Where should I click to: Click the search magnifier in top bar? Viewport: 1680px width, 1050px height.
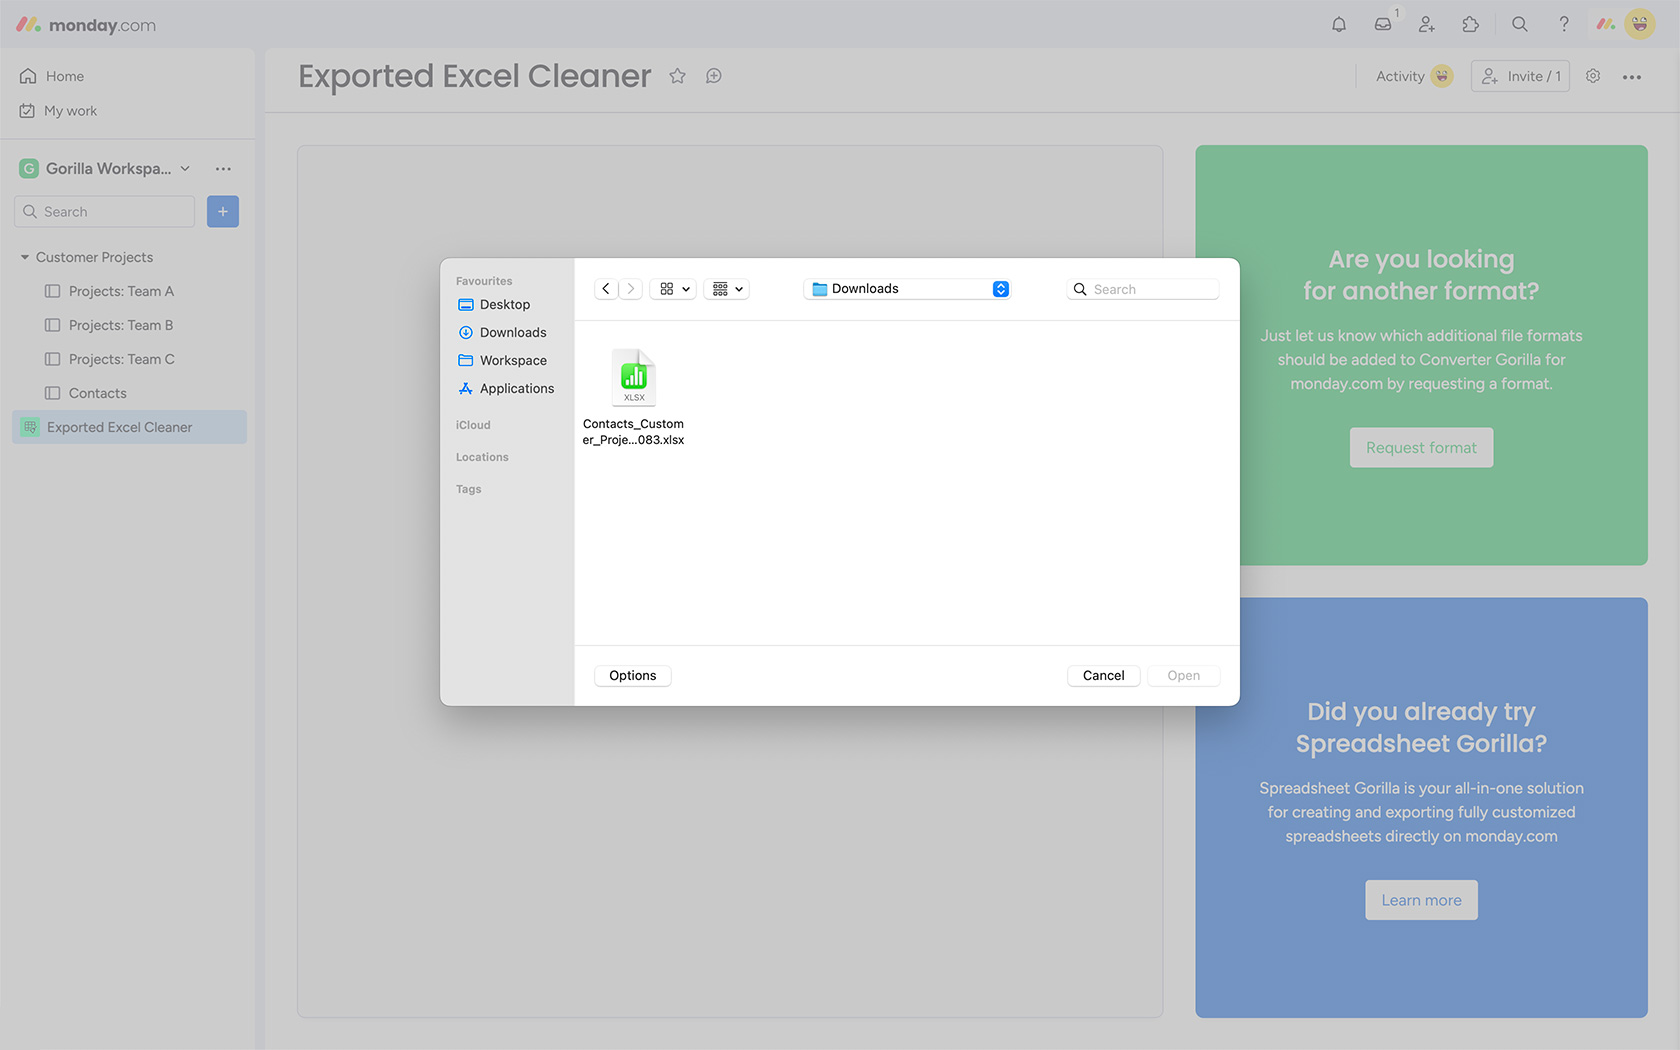(x=1519, y=25)
